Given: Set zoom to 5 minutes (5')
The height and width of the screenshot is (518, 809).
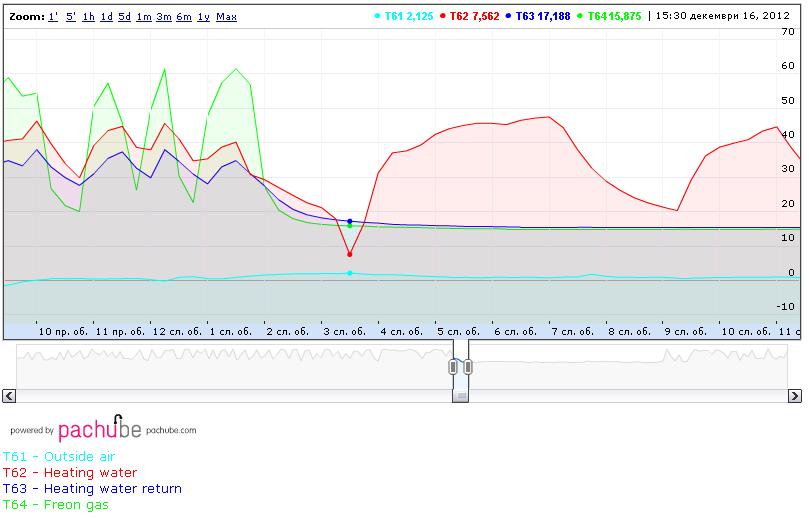Looking at the screenshot, I should point(71,17).
